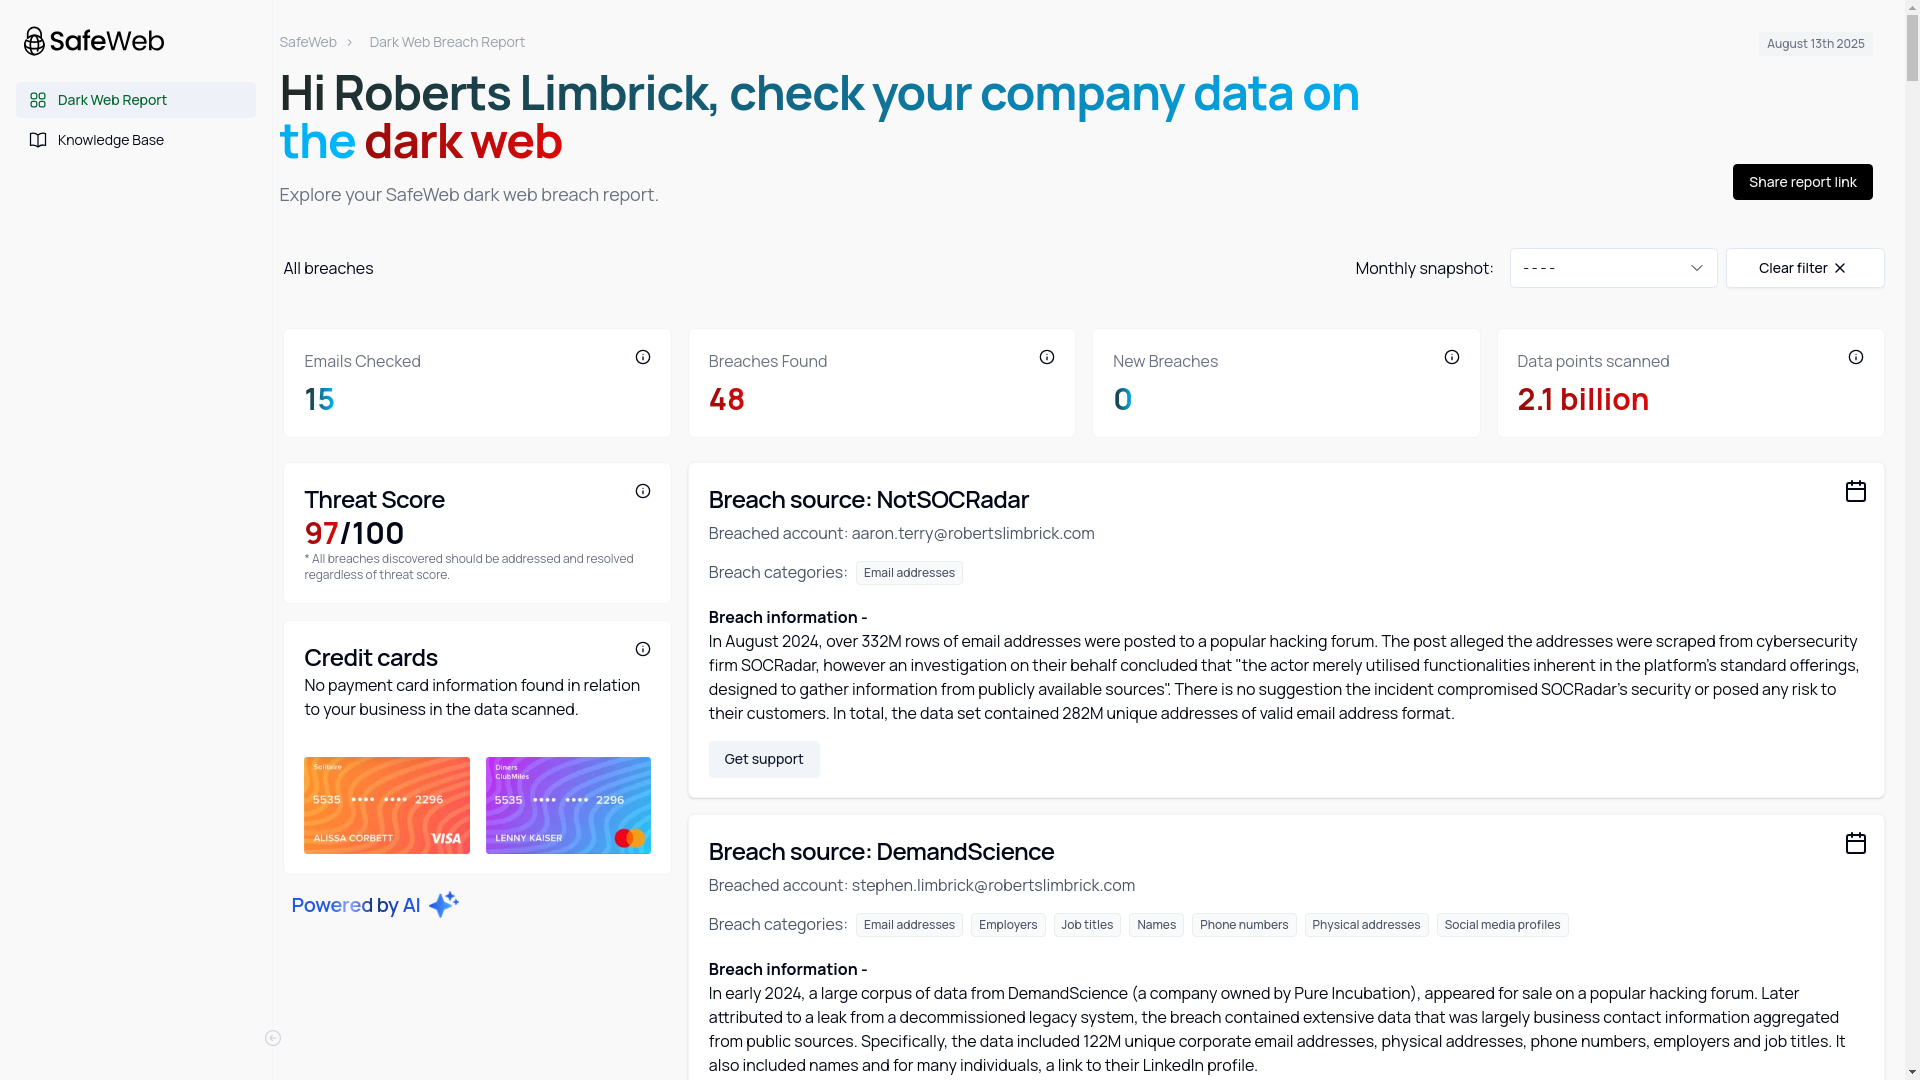Click the SafeWeb logo
This screenshot has width=1920, height=1080.
point(94,41)
